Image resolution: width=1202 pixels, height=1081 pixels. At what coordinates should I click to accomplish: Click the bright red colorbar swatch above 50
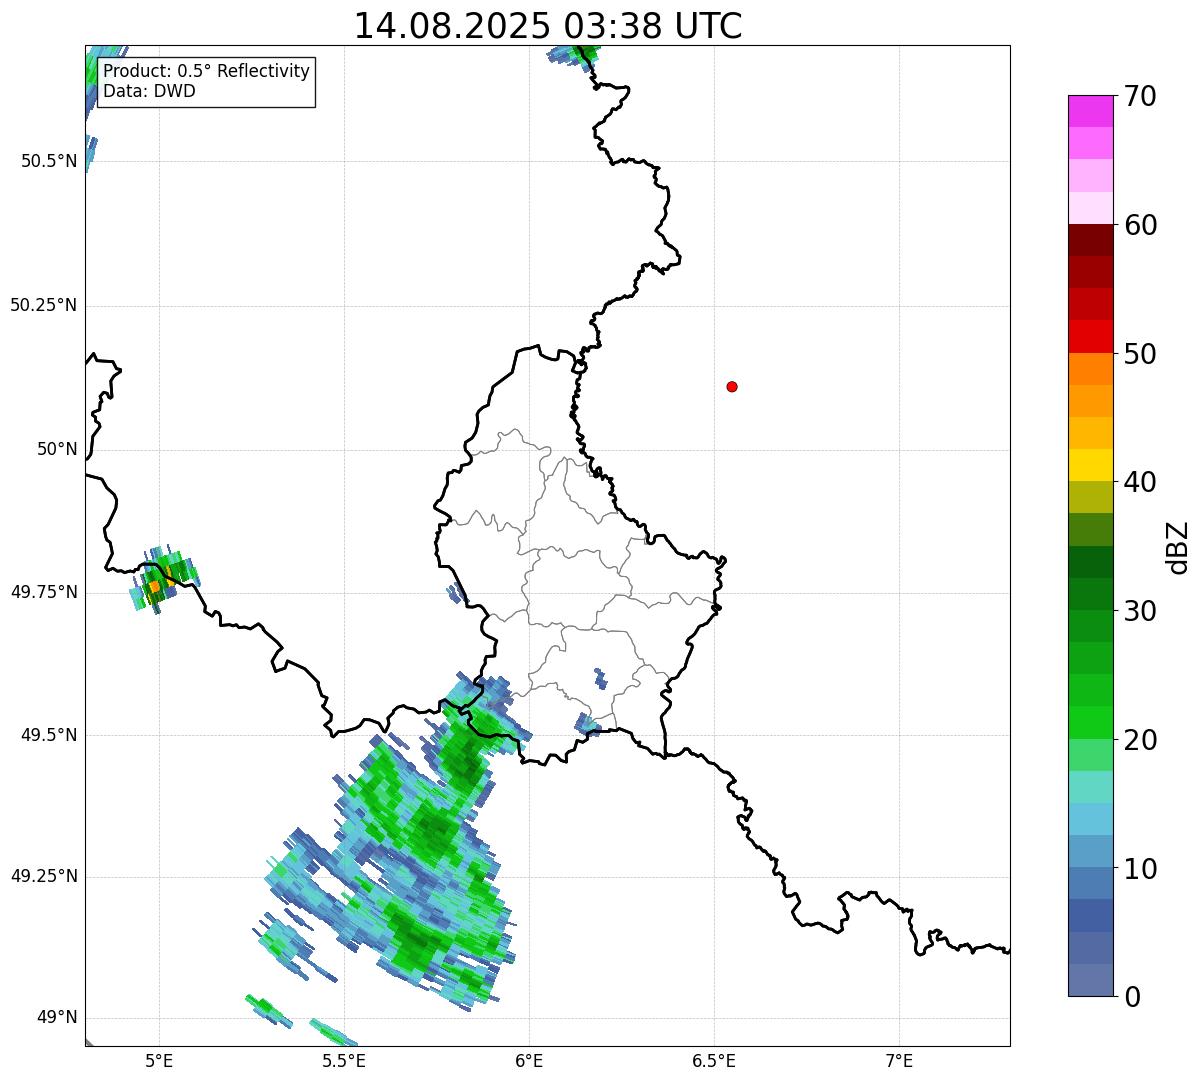[1090, 337]
